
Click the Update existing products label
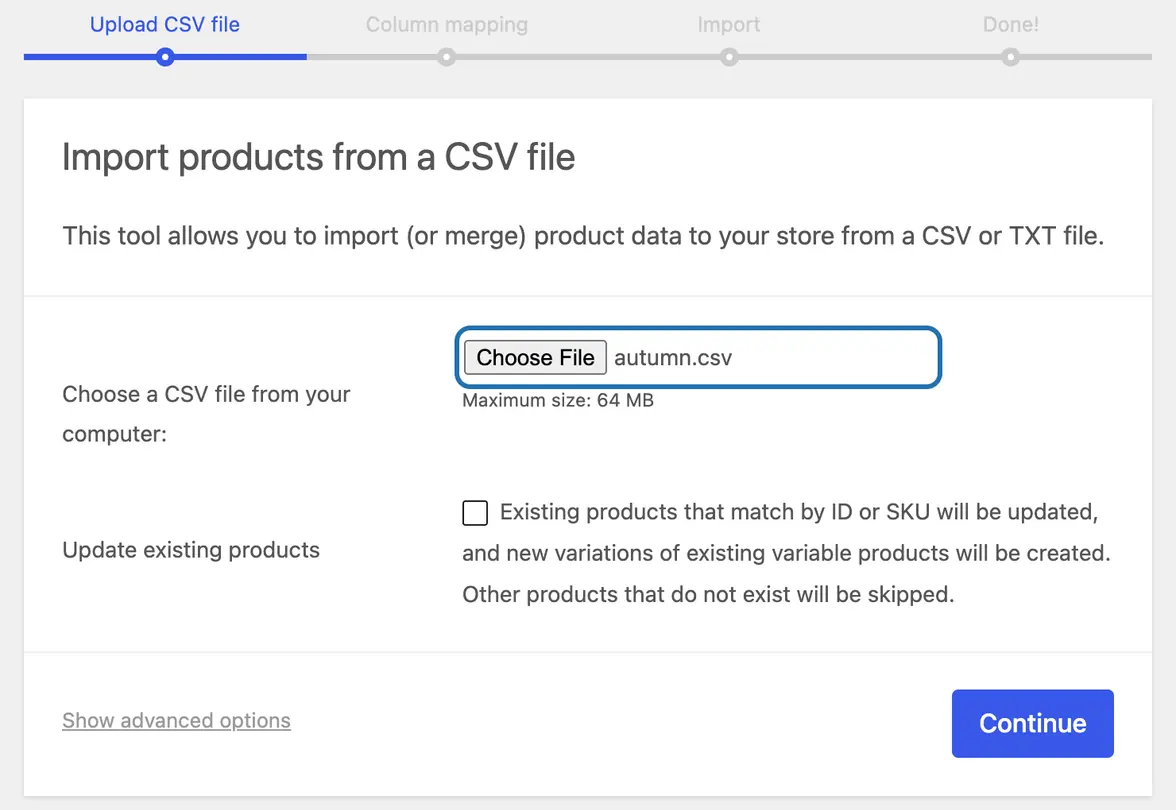tap(191, 550)
